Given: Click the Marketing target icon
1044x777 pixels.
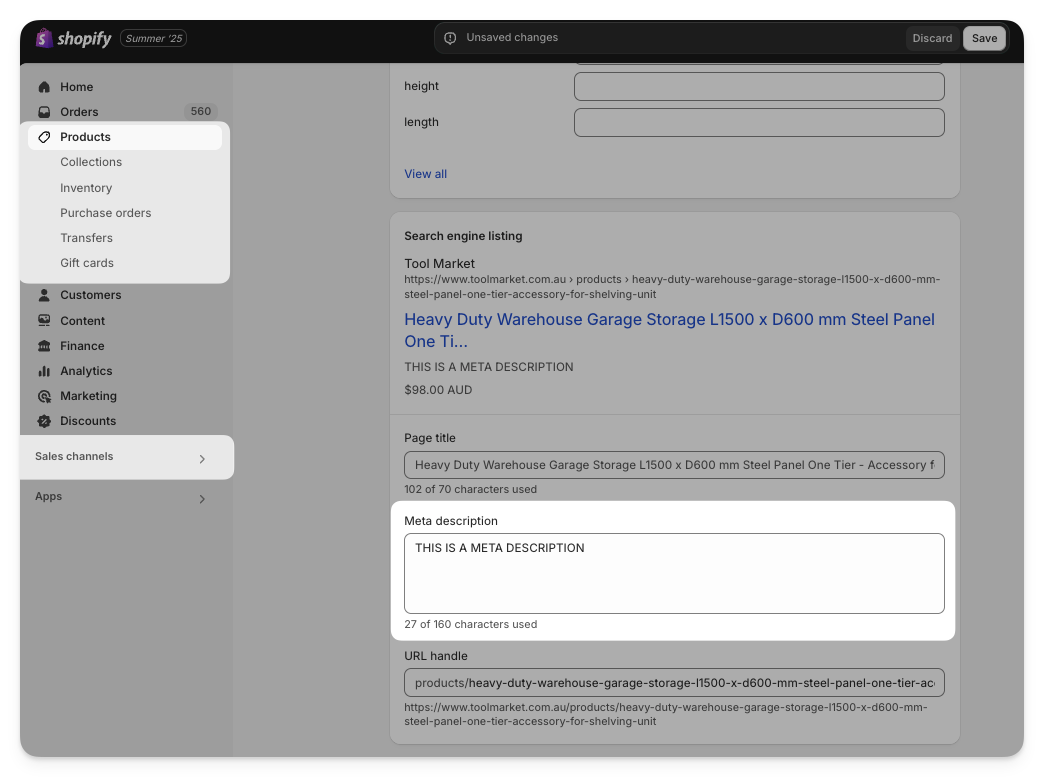Looking at the screenshot, I should coord(44,396).
